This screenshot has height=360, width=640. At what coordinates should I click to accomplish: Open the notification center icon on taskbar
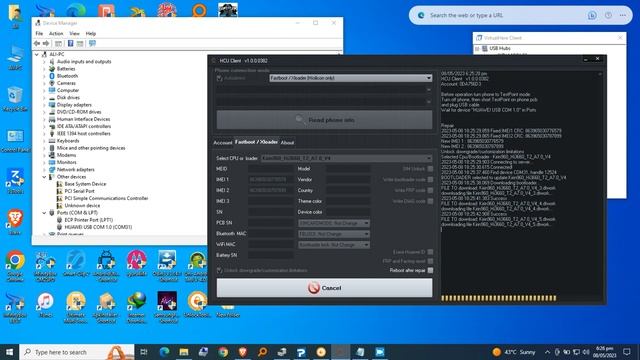(627, 352)
